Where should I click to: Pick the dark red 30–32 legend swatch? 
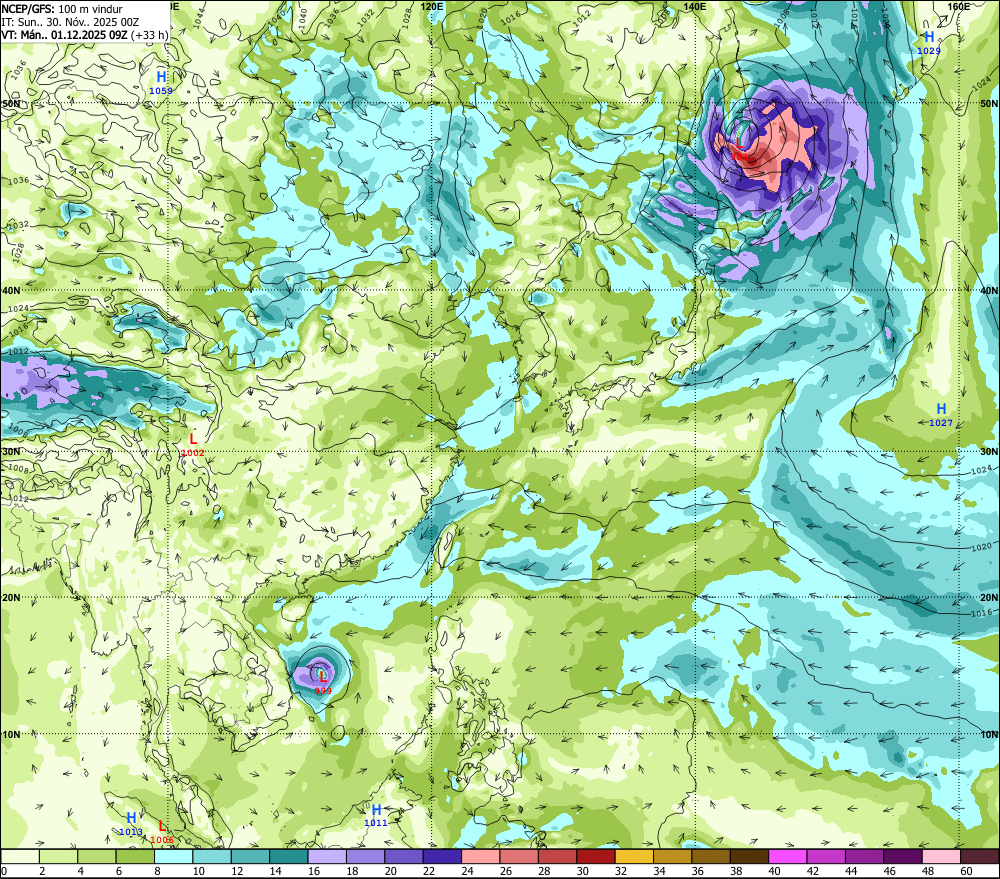[596, 856]
